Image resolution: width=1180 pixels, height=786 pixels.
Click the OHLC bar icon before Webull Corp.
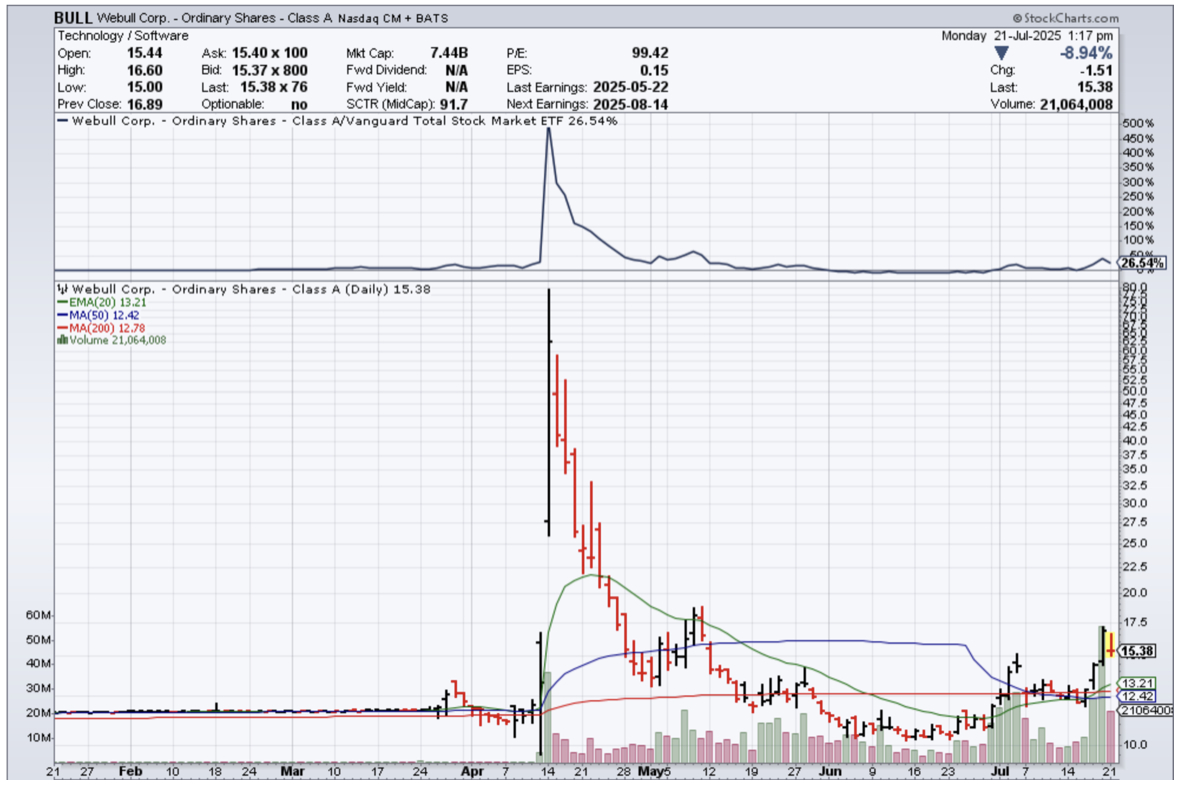pos(63,289)
